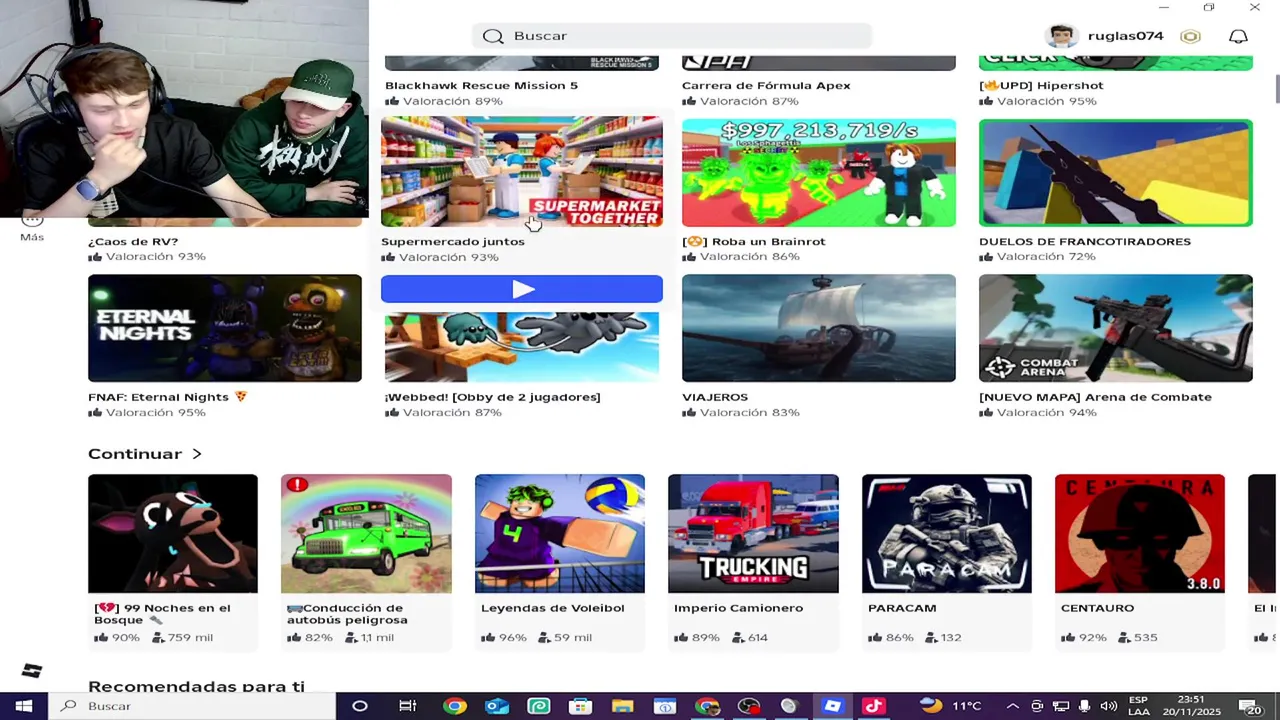Open the PARACAM card image
This screenshot has width=1280, height=720.
point(947,533)
